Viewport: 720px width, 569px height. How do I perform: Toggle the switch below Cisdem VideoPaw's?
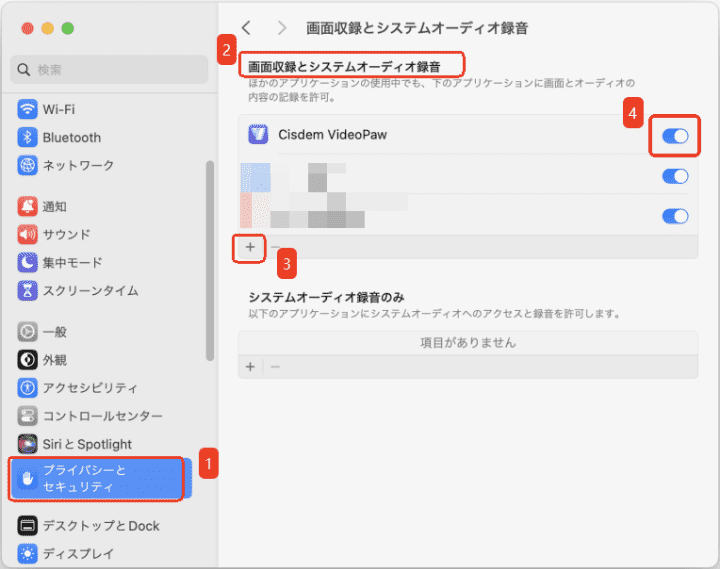click(x=675, y=176)
